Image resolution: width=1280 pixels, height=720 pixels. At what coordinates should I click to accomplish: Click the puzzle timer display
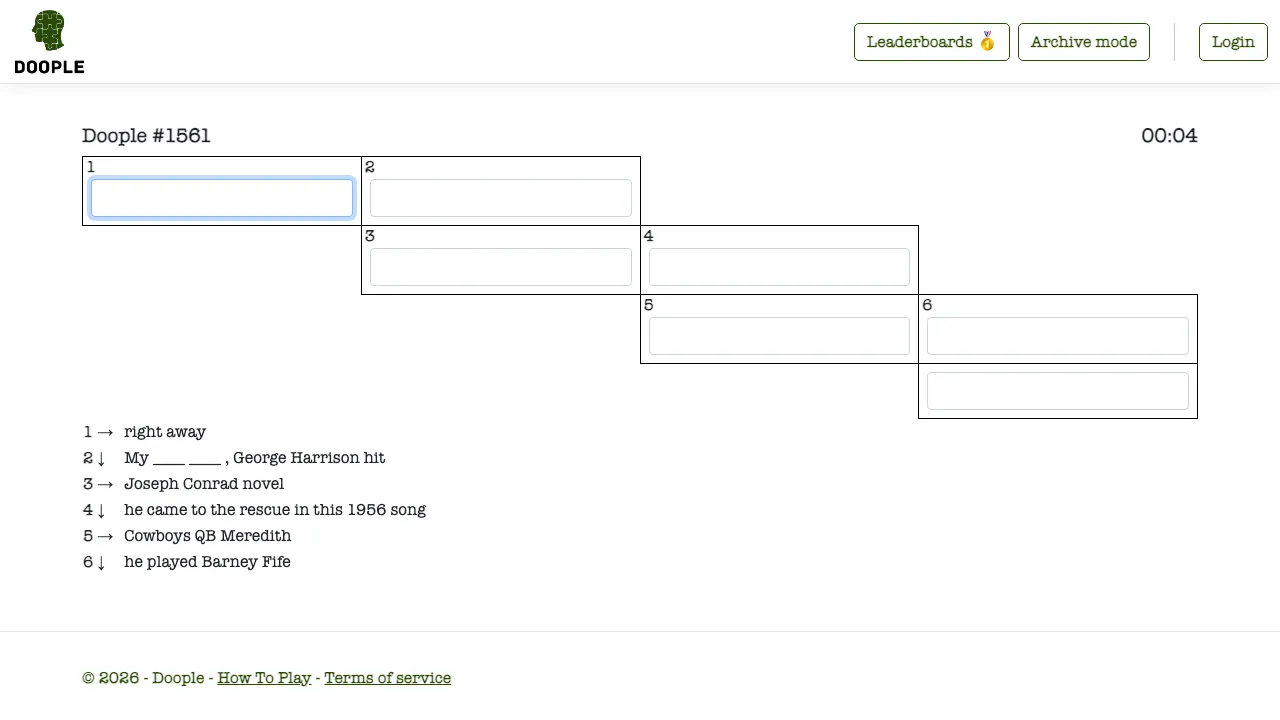[x=1169, y=136]
